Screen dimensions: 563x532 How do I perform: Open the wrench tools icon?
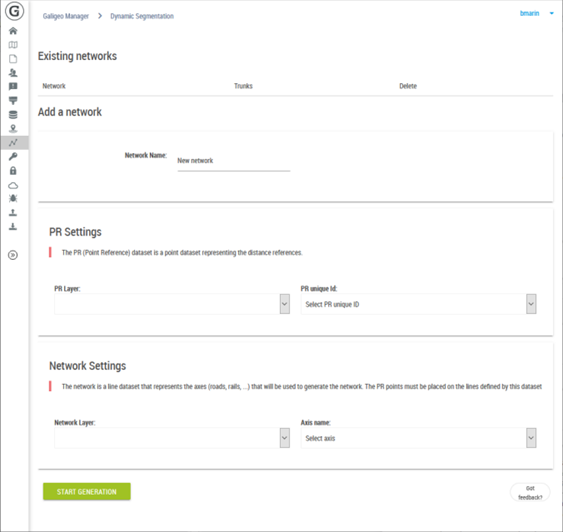pyautogui.click(x=13, y=157)
